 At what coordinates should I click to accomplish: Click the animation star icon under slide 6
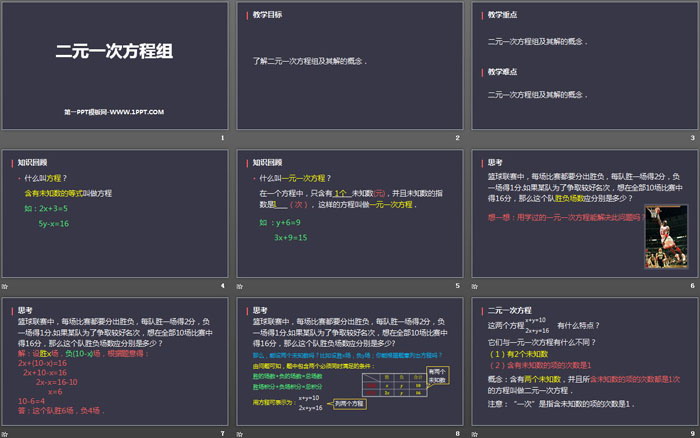(x=475, y=286)
